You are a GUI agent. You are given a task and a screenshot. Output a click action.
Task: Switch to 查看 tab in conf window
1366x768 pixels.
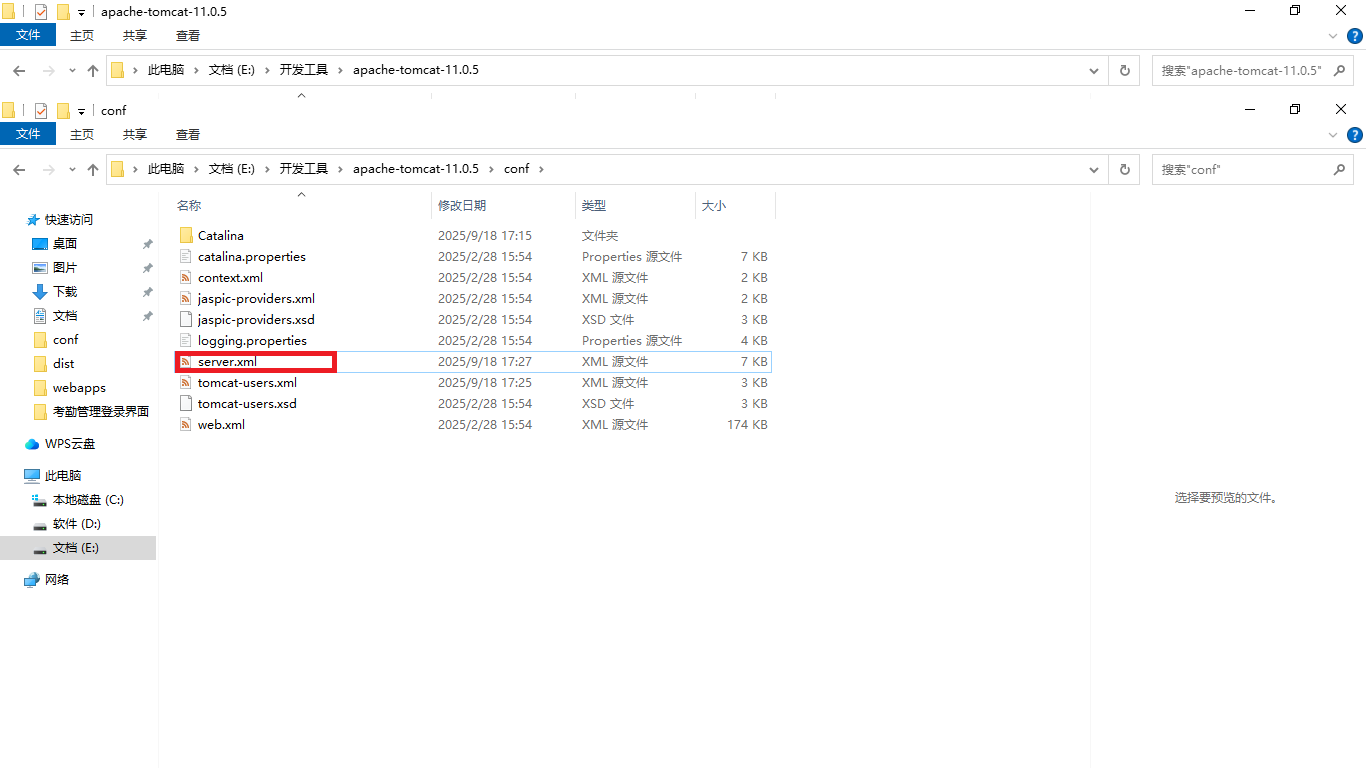[188, 135]
